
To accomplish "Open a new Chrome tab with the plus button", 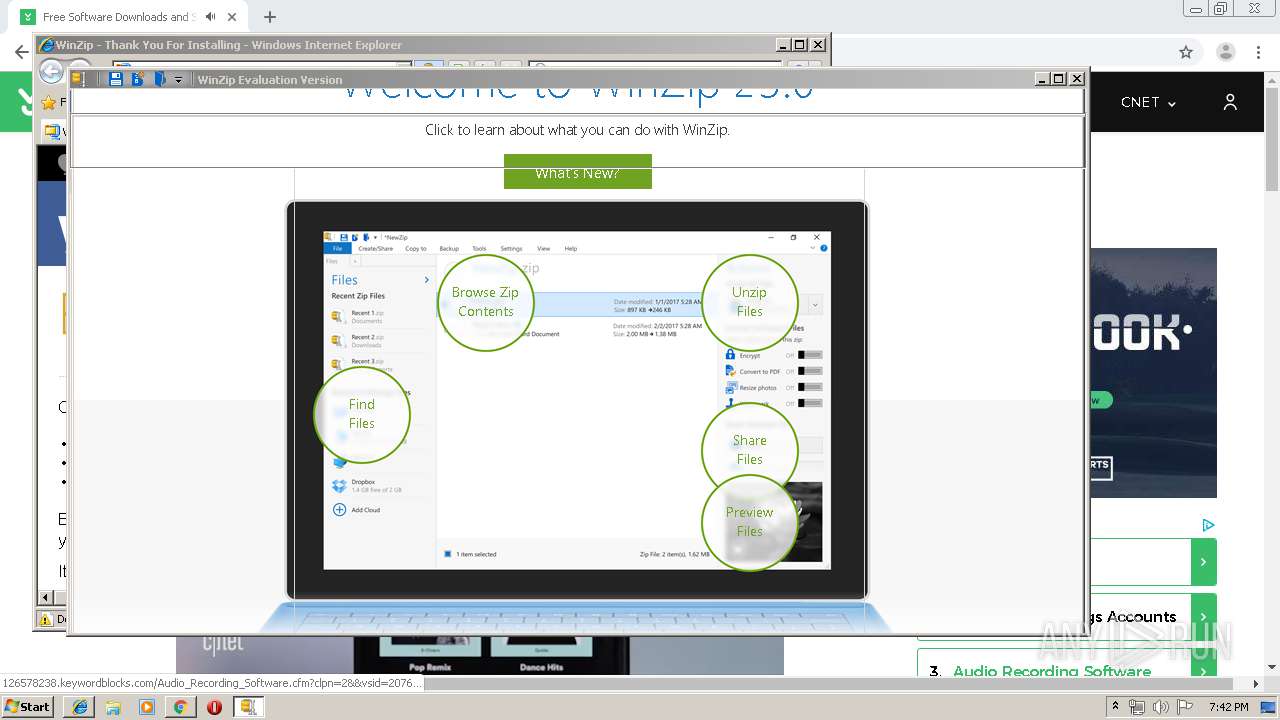I will click(x=270, y=17).
